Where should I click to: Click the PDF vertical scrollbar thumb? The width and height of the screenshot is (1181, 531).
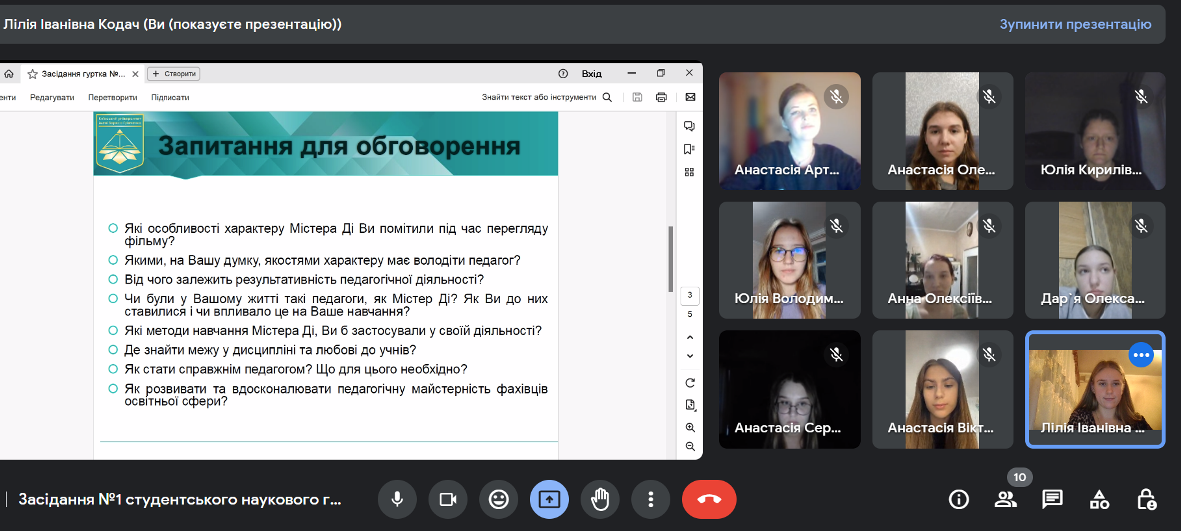click(670, 259)
